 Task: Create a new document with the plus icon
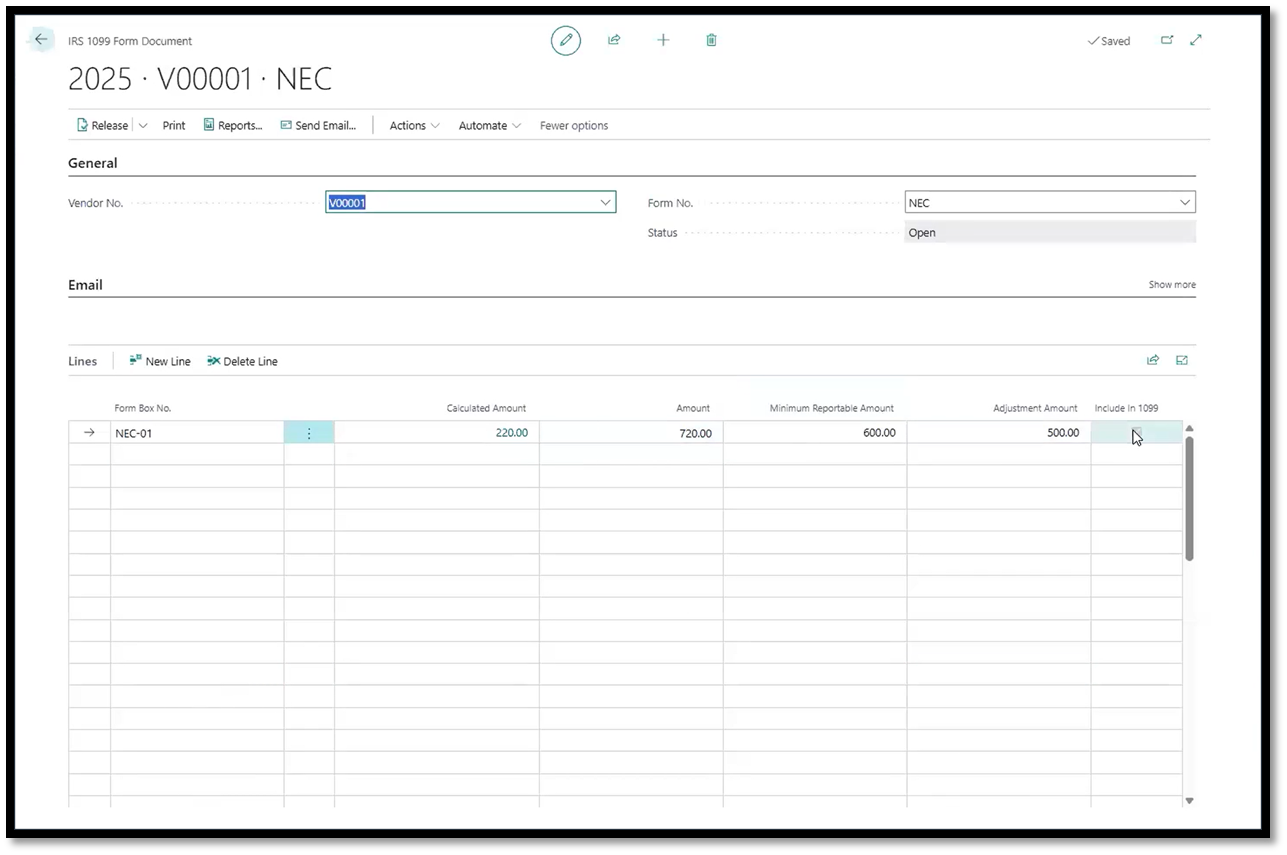(x=662, y=40)
